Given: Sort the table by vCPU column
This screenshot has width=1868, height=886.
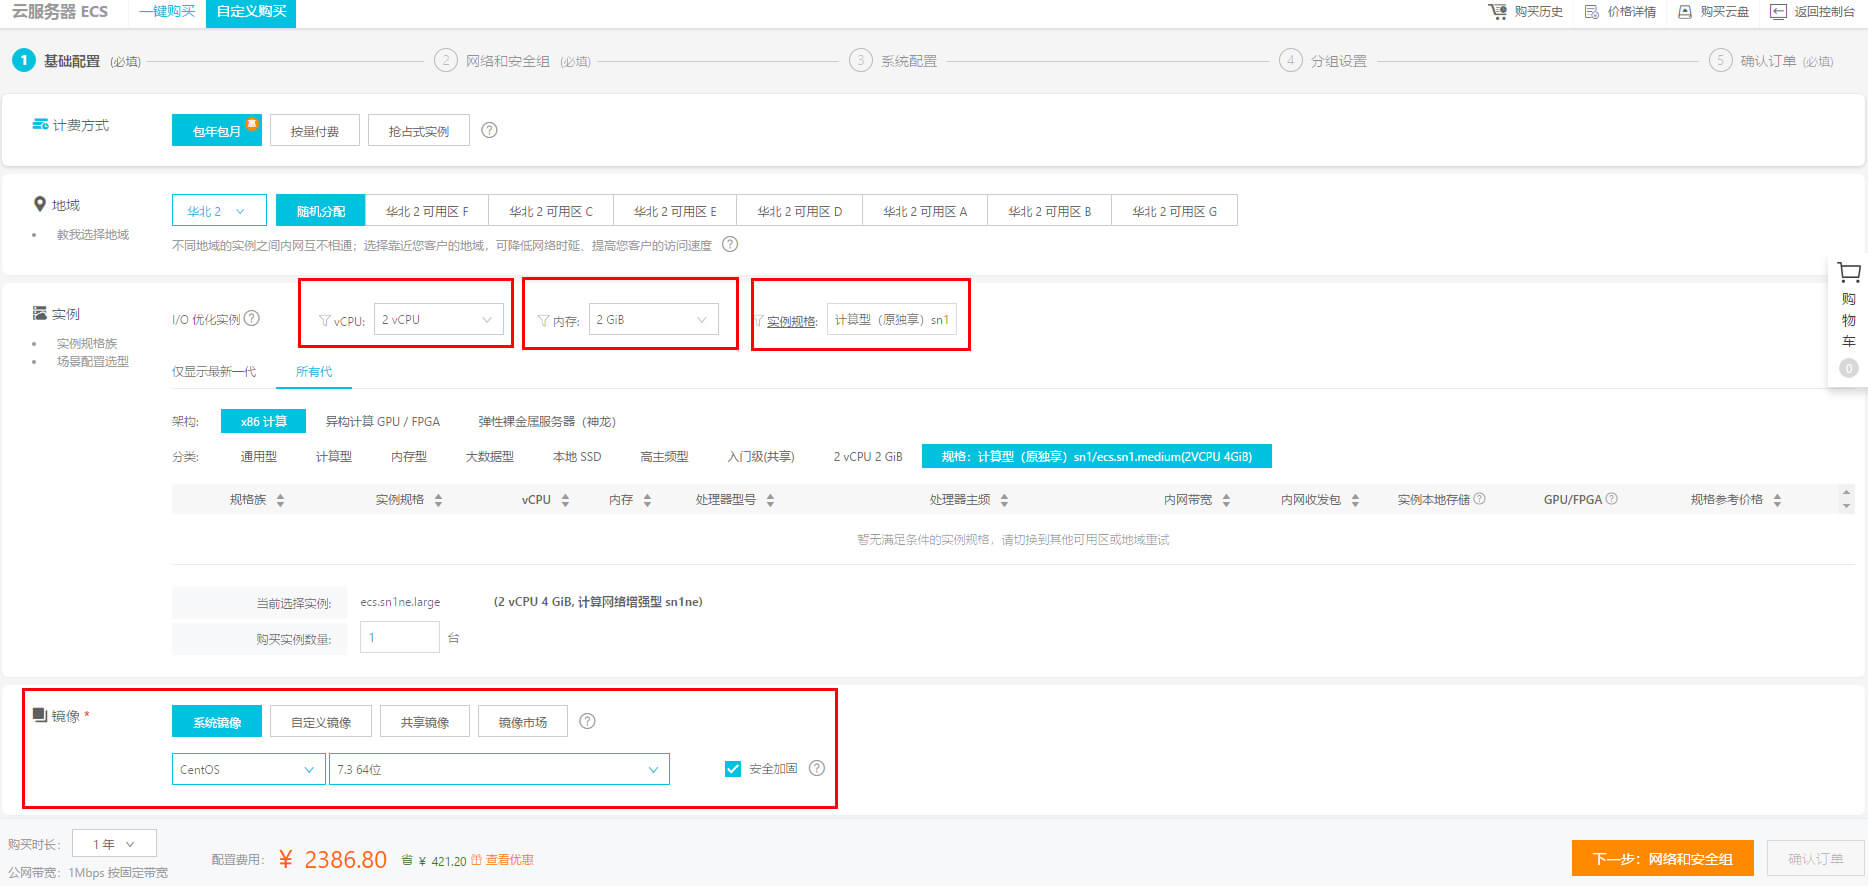Looking at the screenshot, I should pyautogui.click(x=565, y=500).
